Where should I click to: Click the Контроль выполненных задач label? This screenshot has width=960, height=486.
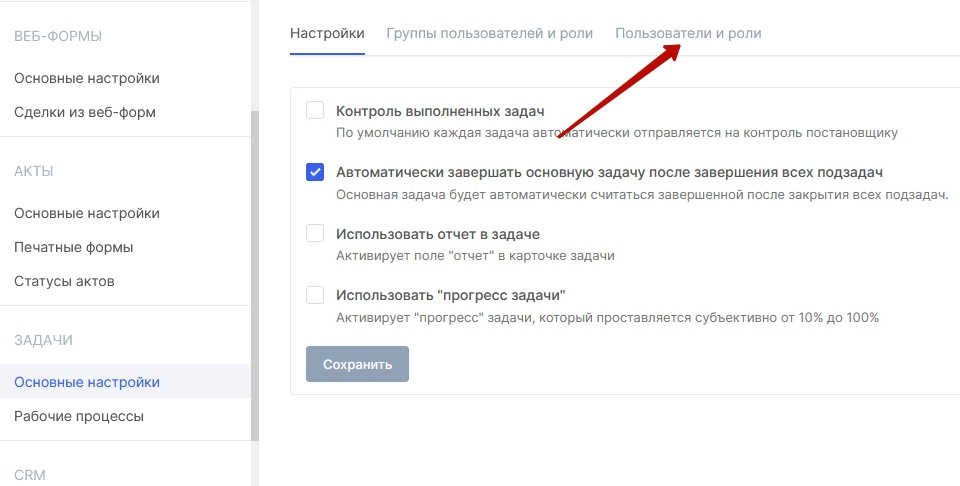point(440,111)
